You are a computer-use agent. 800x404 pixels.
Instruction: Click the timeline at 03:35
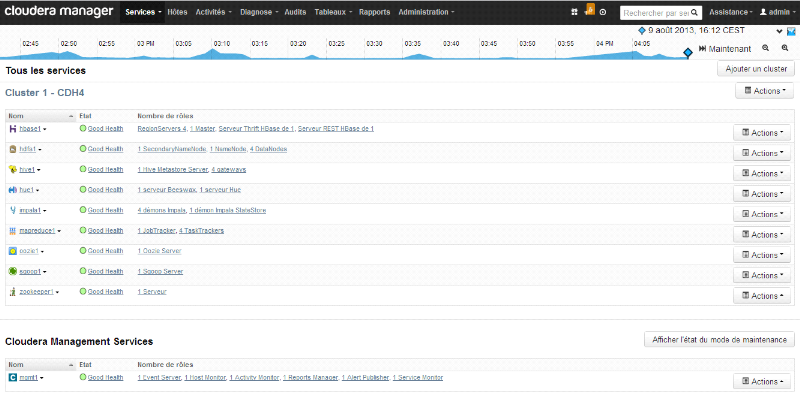(x=413, y=44)
